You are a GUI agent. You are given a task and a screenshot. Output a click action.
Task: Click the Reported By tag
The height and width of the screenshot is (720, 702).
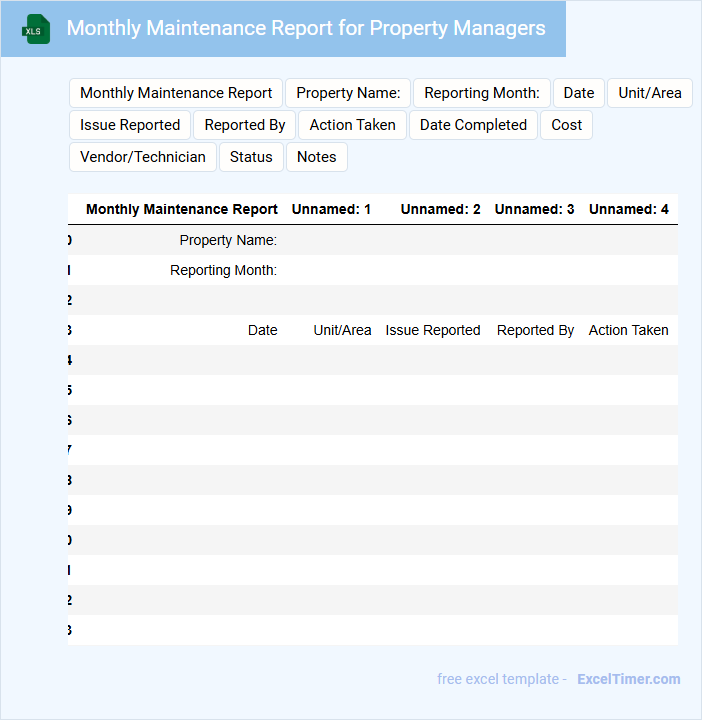click(x=245, y=125)
